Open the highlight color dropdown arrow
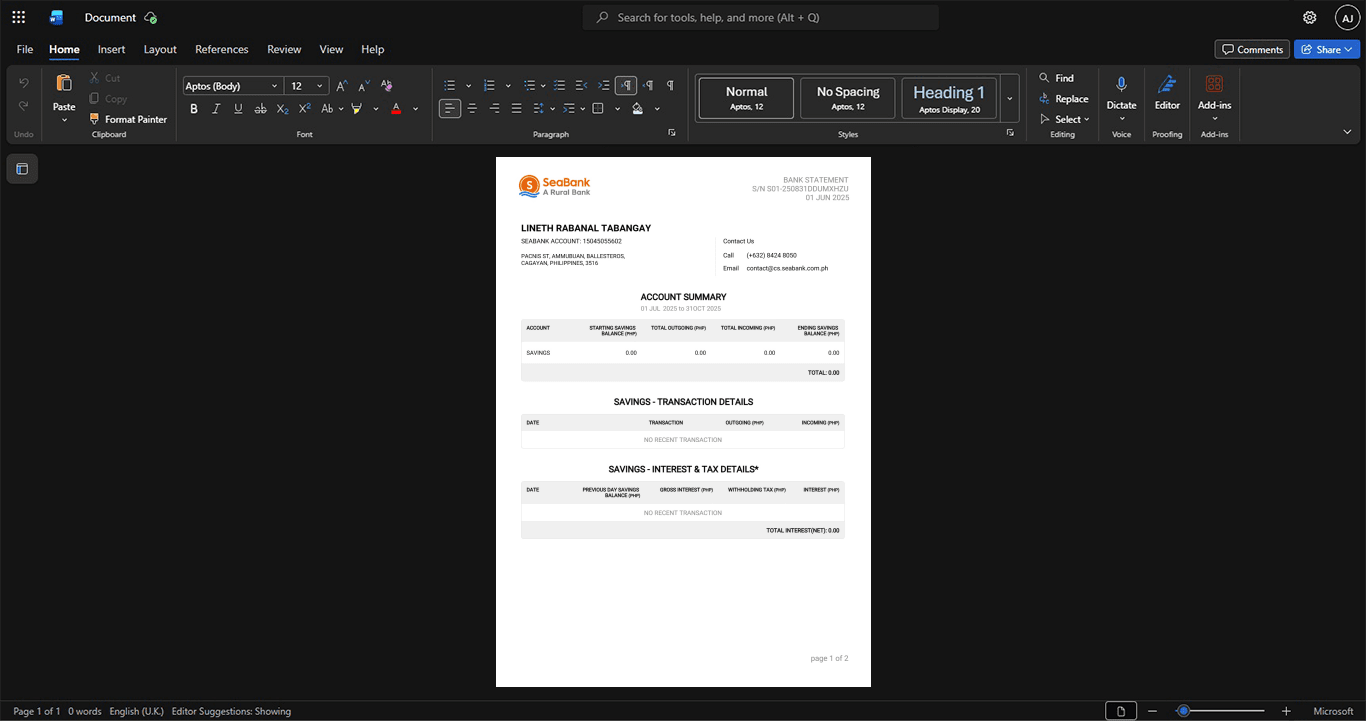 pos(376,108)
